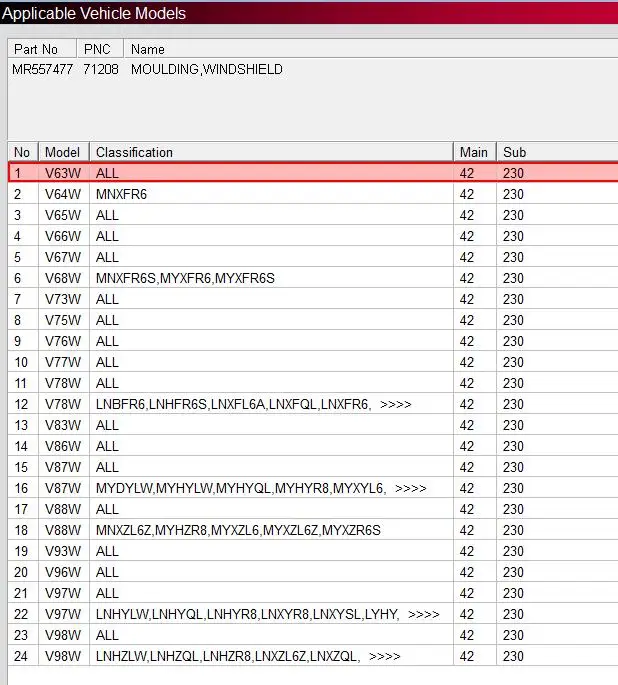The height and width of the screenshot is (685, 618).
Task: Sort by the No column header
Action: (x=23, y=152)
